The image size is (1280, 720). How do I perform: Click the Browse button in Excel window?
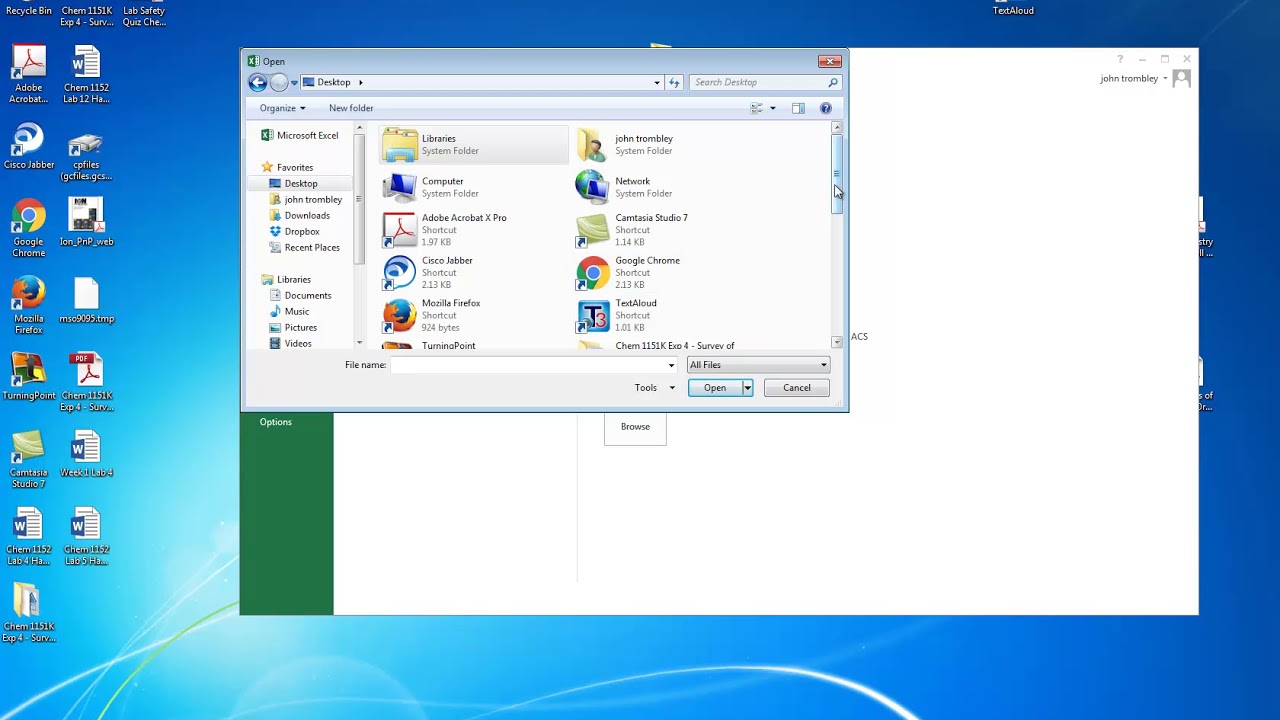(x=635, y=427)
